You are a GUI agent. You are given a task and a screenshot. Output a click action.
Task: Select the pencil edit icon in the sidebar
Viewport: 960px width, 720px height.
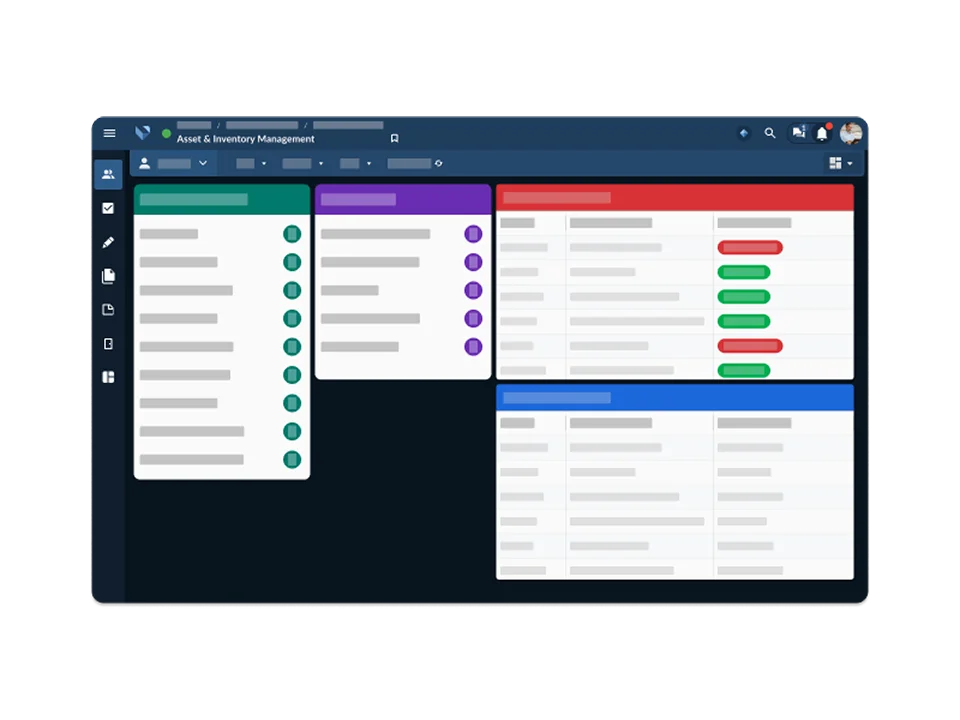coord(108,242)
